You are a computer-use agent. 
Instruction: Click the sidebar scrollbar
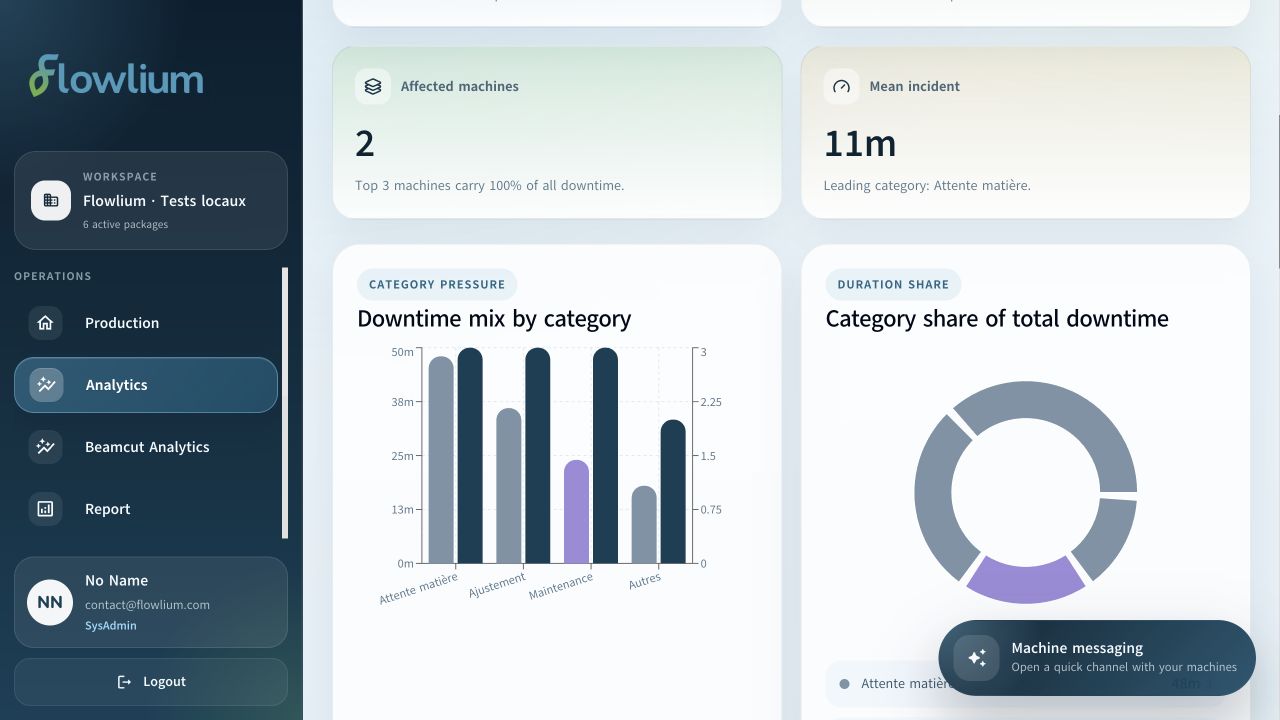pos(285,403)
